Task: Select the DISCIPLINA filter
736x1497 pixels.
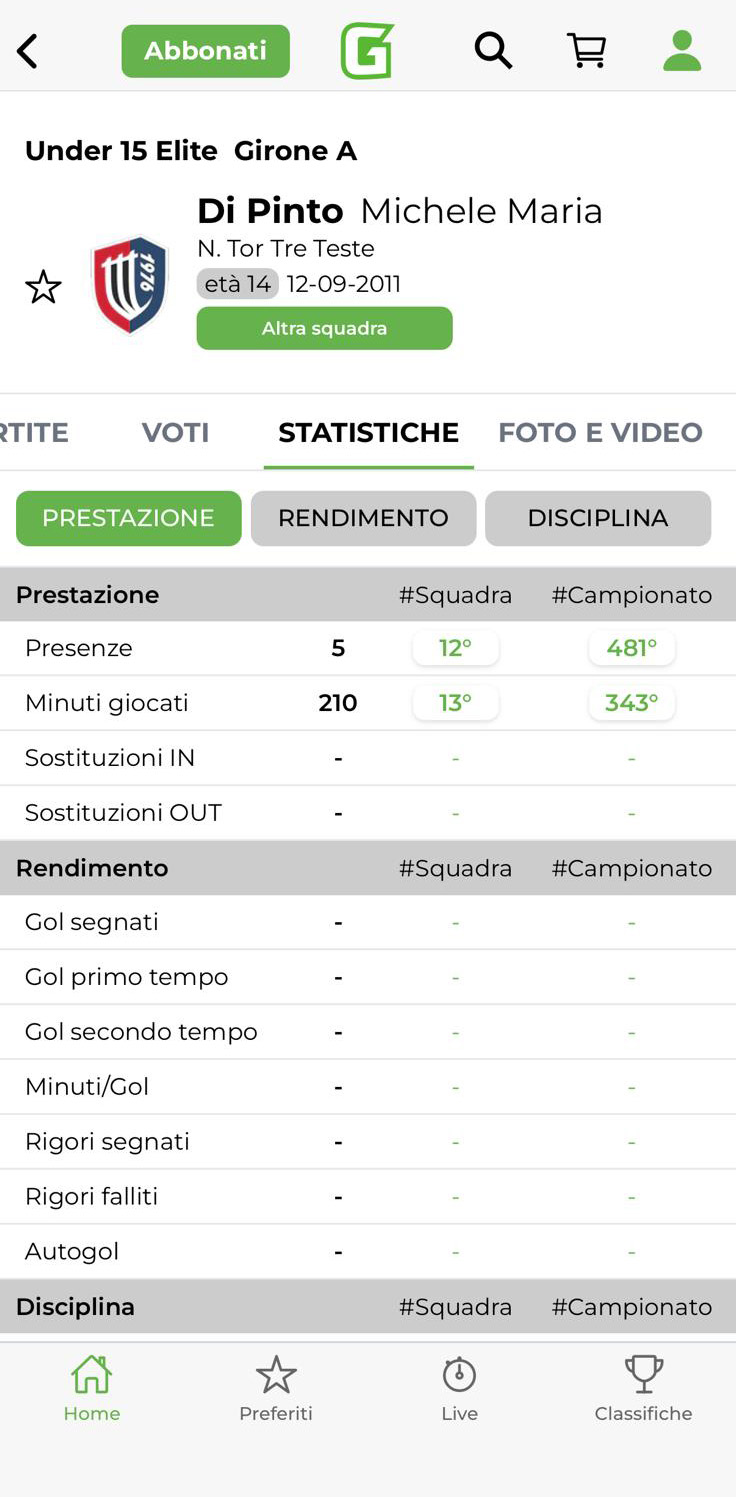Action: [598, 518]
